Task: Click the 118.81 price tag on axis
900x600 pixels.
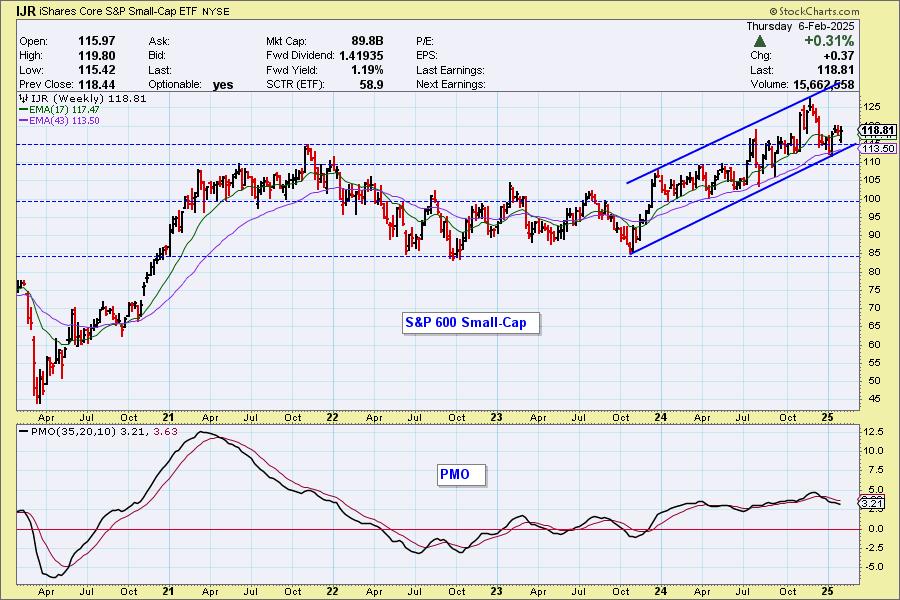Action: [878, 130]
